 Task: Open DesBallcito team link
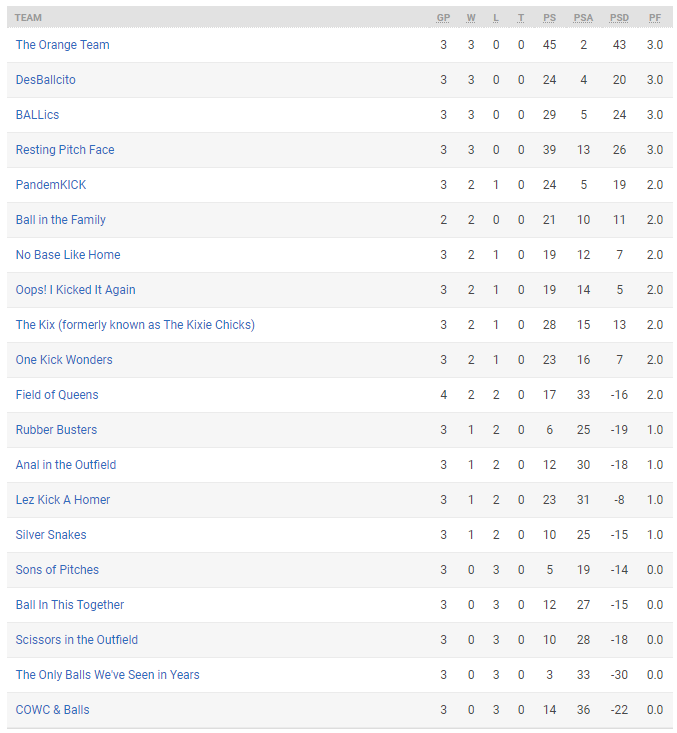click(46, 80)
